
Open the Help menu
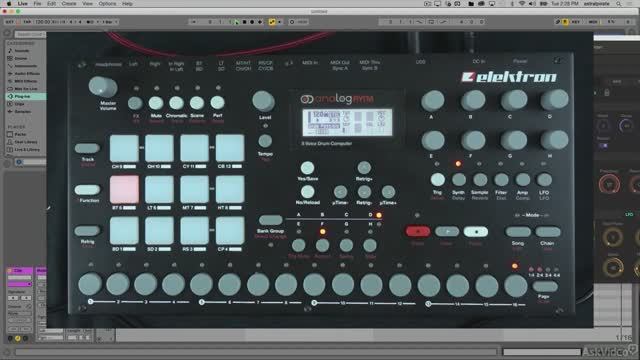(x=127, y=4)
